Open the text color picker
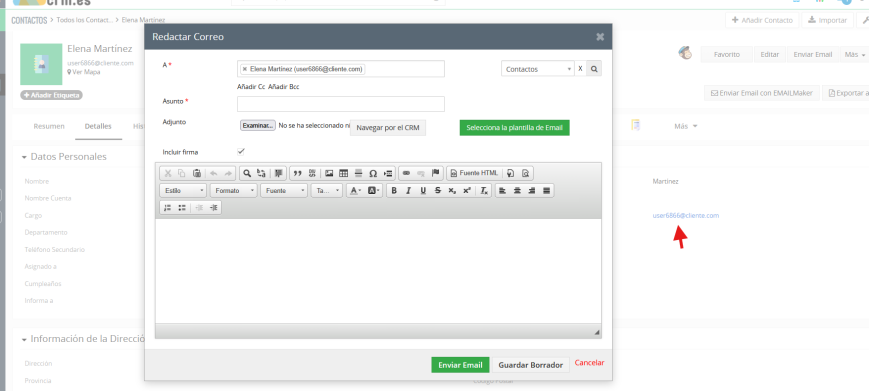Image resolution: width=869 pixels, height=391 pixels. [x=356, y=191]
